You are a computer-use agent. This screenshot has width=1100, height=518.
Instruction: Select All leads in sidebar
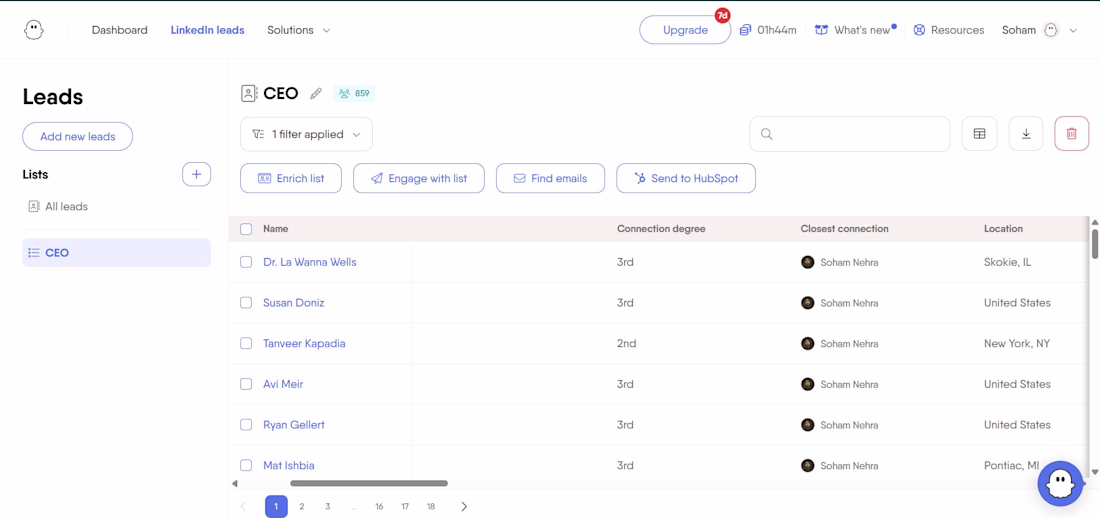(x=58, y=206)
